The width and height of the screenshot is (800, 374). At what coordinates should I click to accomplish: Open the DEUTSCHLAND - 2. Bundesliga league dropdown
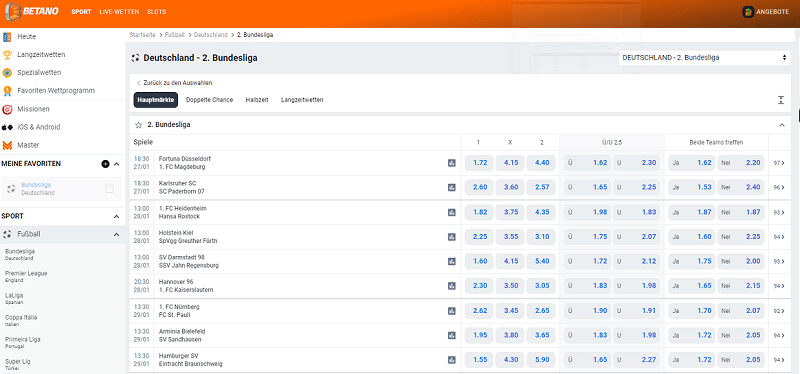click(x=705, y=58)
